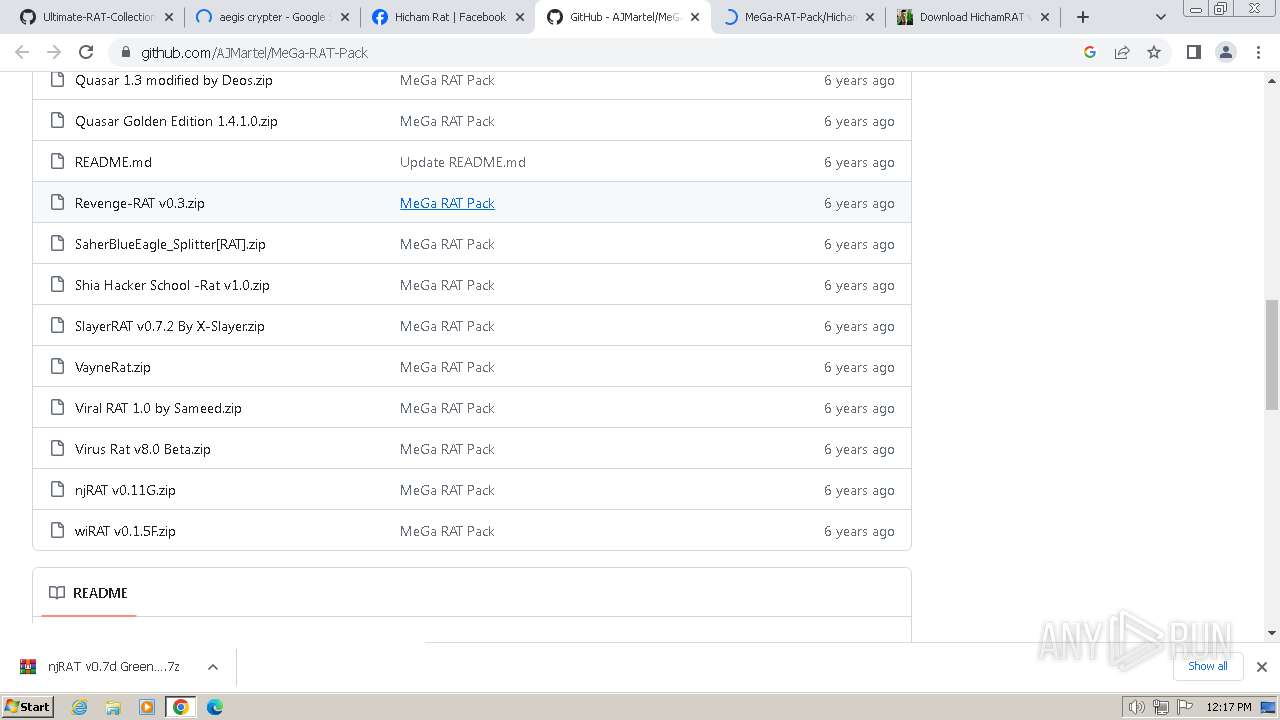Close the downloads bar
Screen dimensions: 1280x720
(x=1261, y=667)
